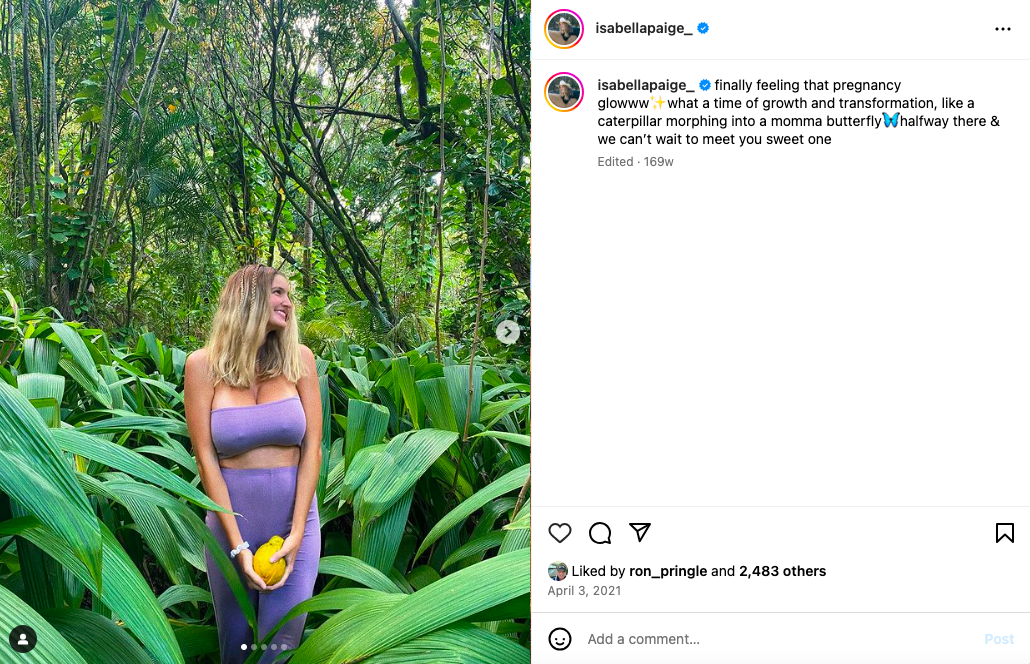The height and width of the screenshot is (664, 1030).
Task: Click the verified badge in post header
Action: (x=703, y=29)
